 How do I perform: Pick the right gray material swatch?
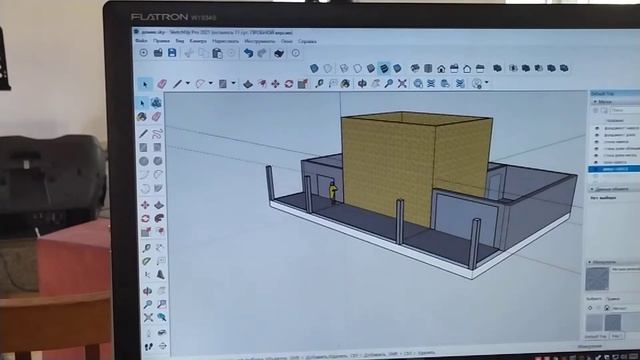(x=613, y=322)
